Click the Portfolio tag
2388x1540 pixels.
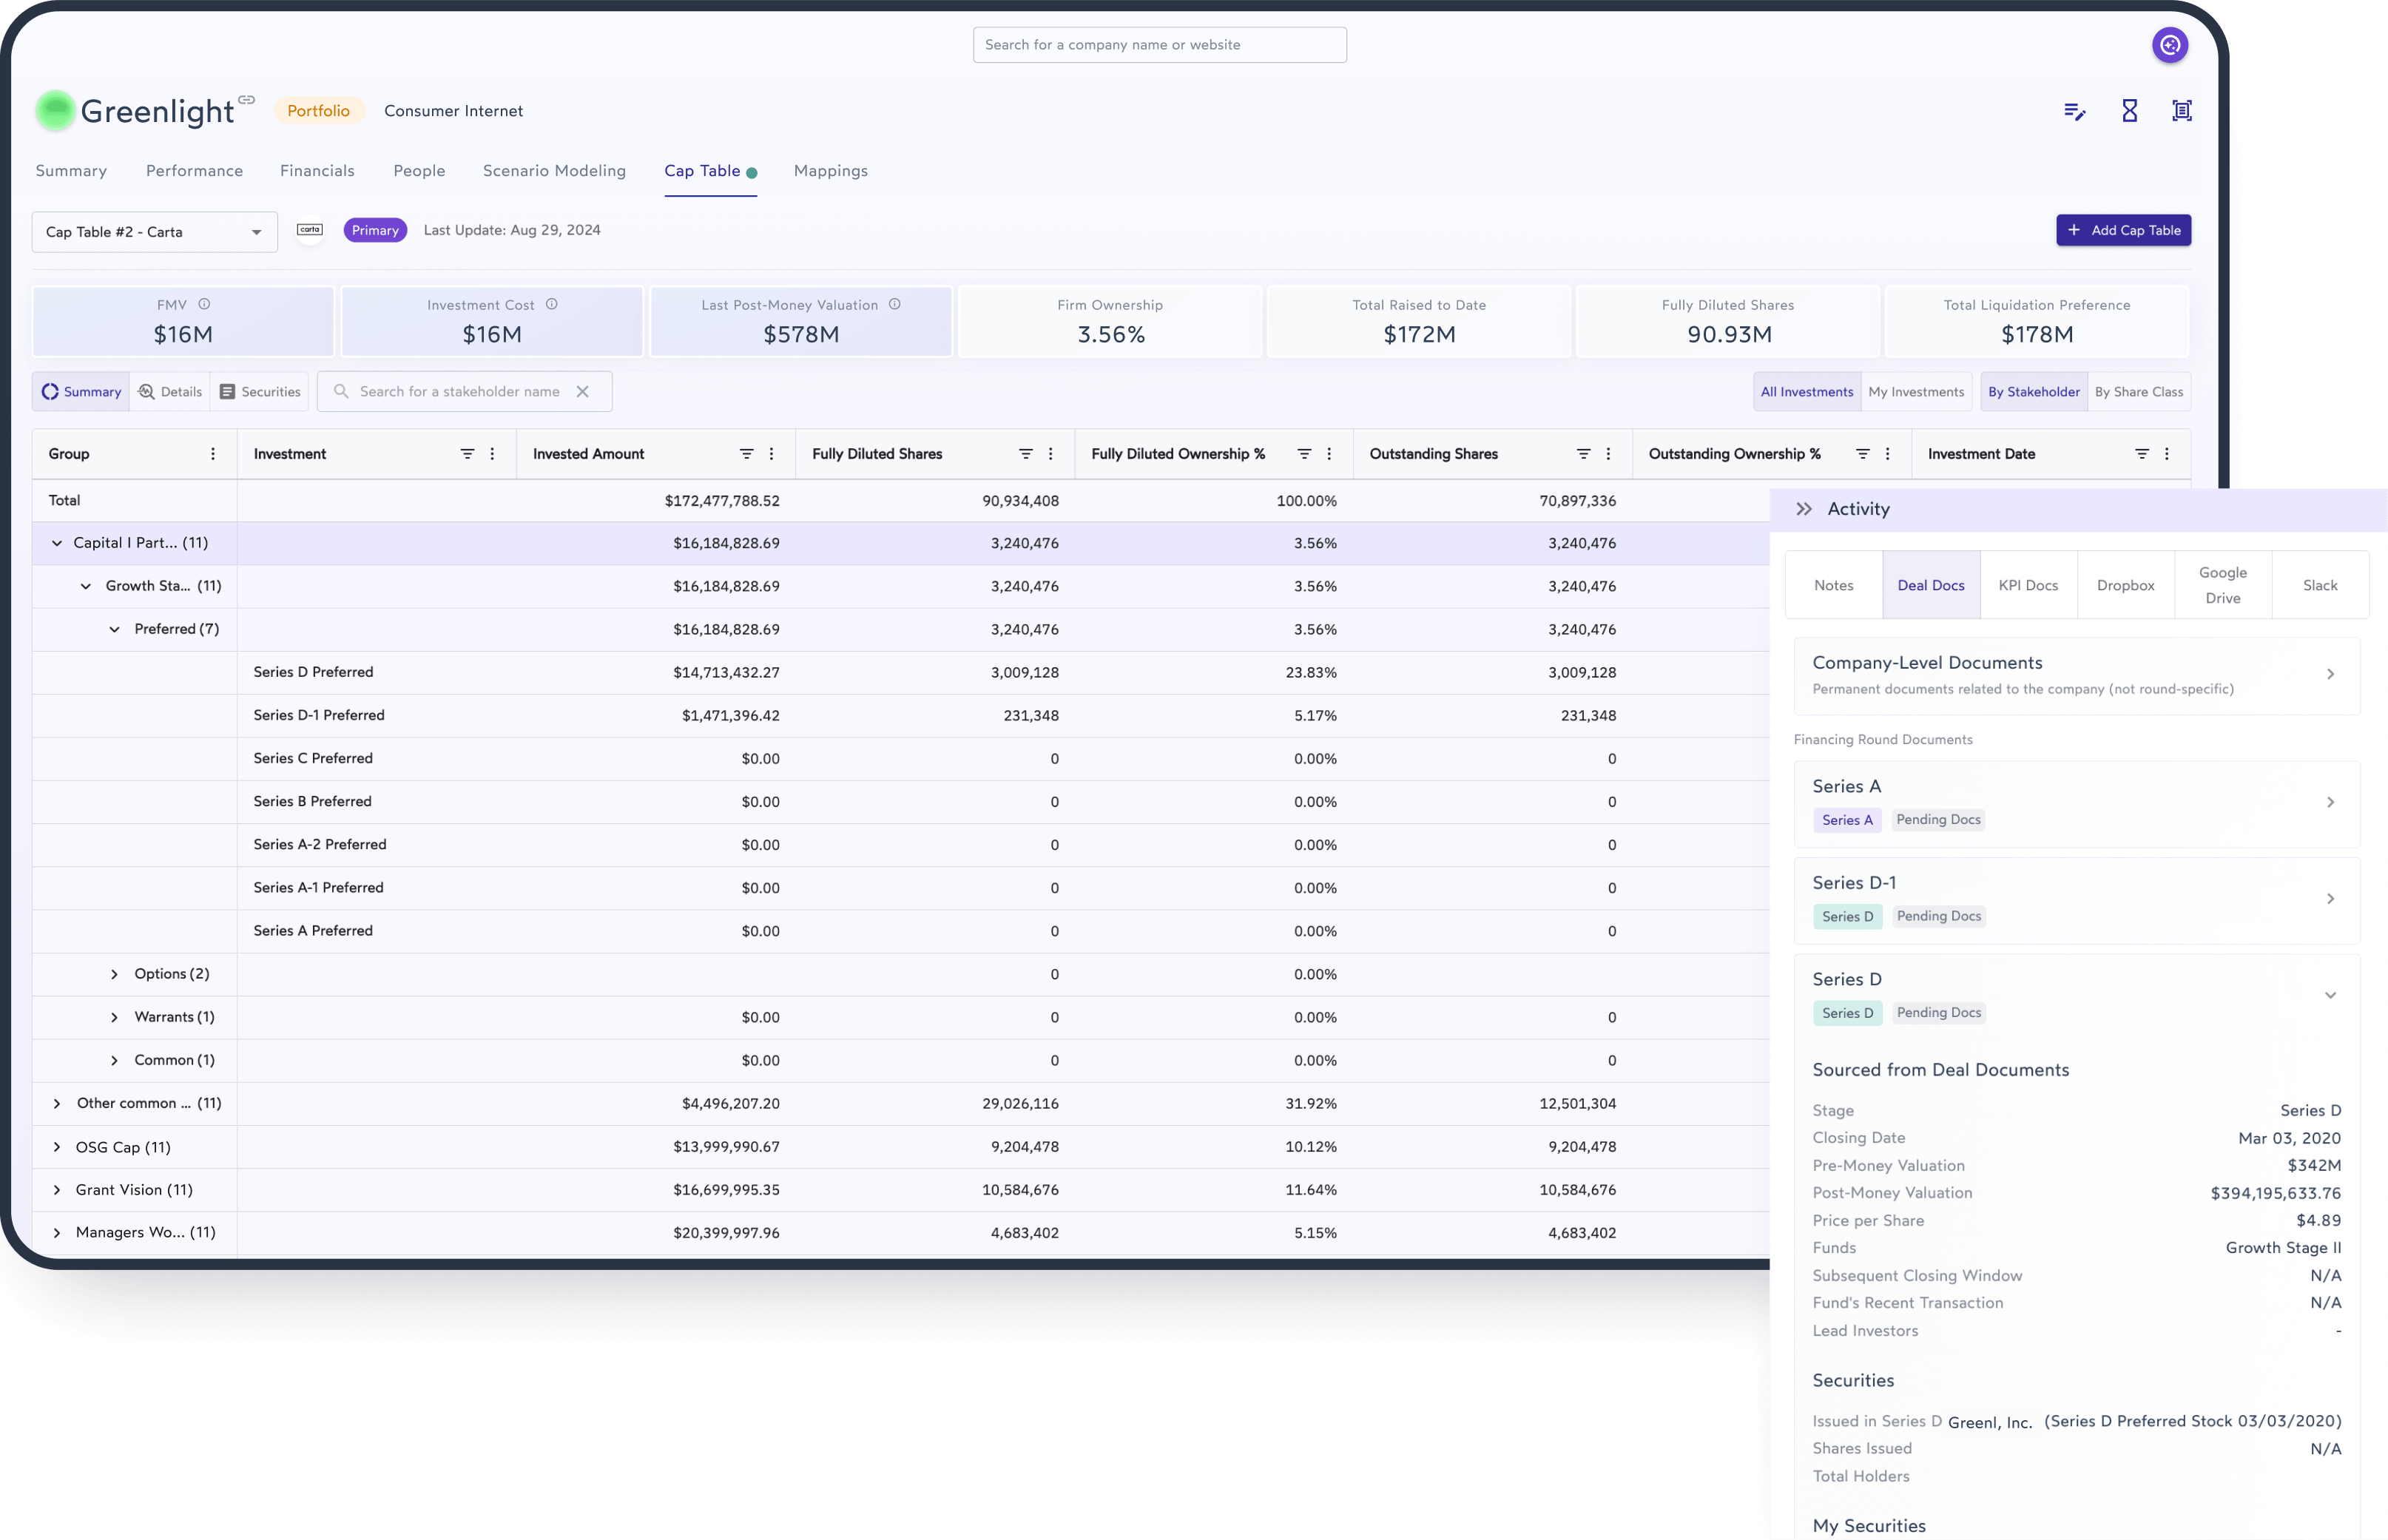[318, 111]
